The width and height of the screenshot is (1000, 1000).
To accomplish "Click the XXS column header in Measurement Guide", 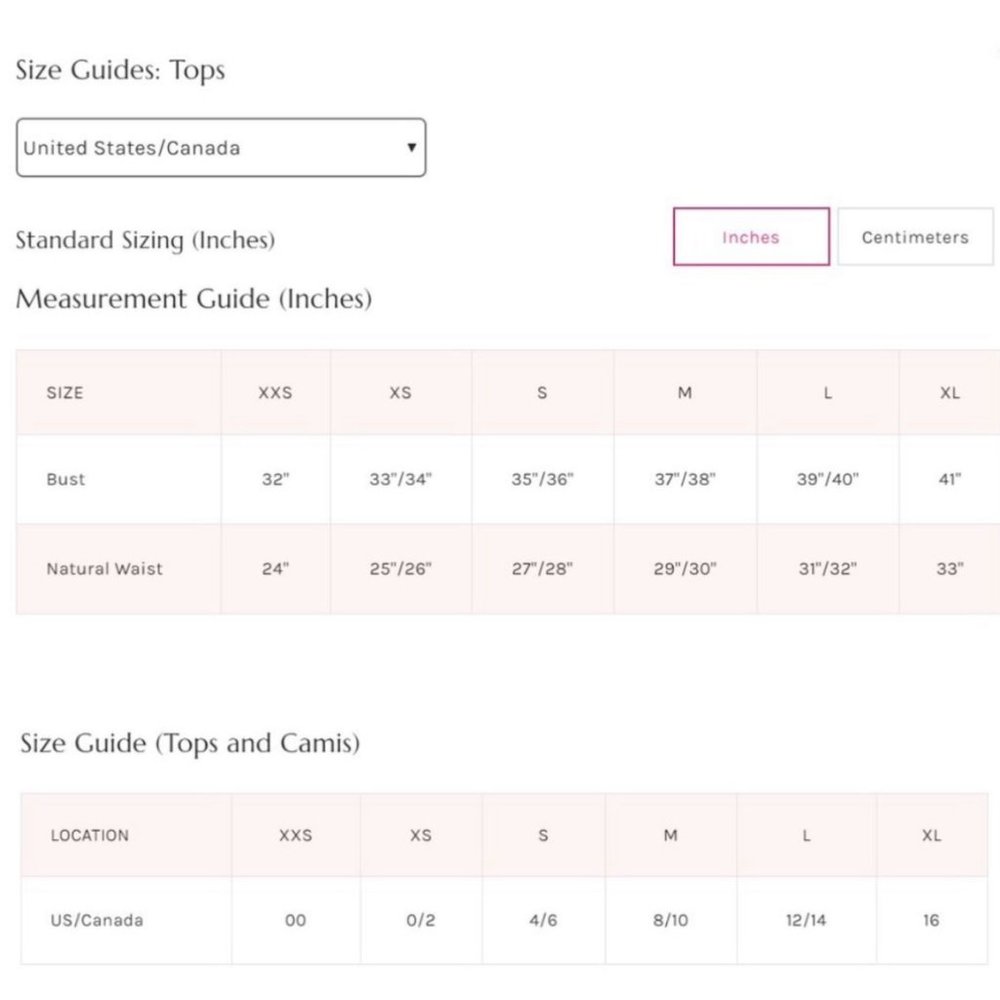I will [275, 393].
